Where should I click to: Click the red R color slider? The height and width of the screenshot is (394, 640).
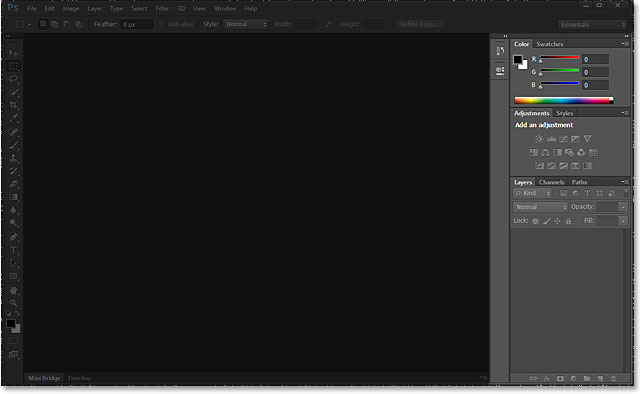coord(559,58)
